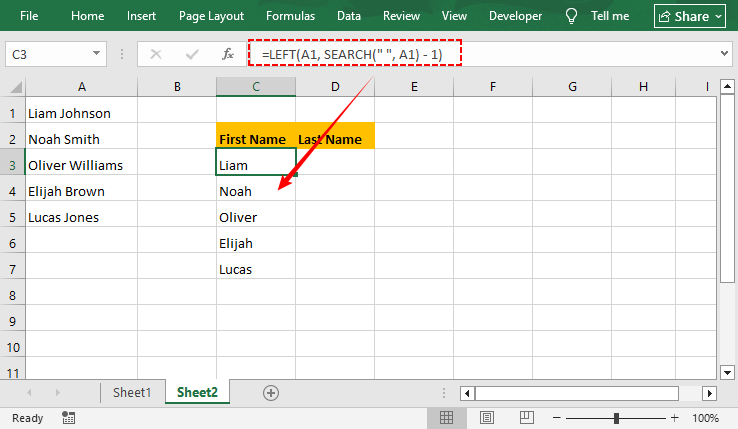Select column D header

point(335,87)
